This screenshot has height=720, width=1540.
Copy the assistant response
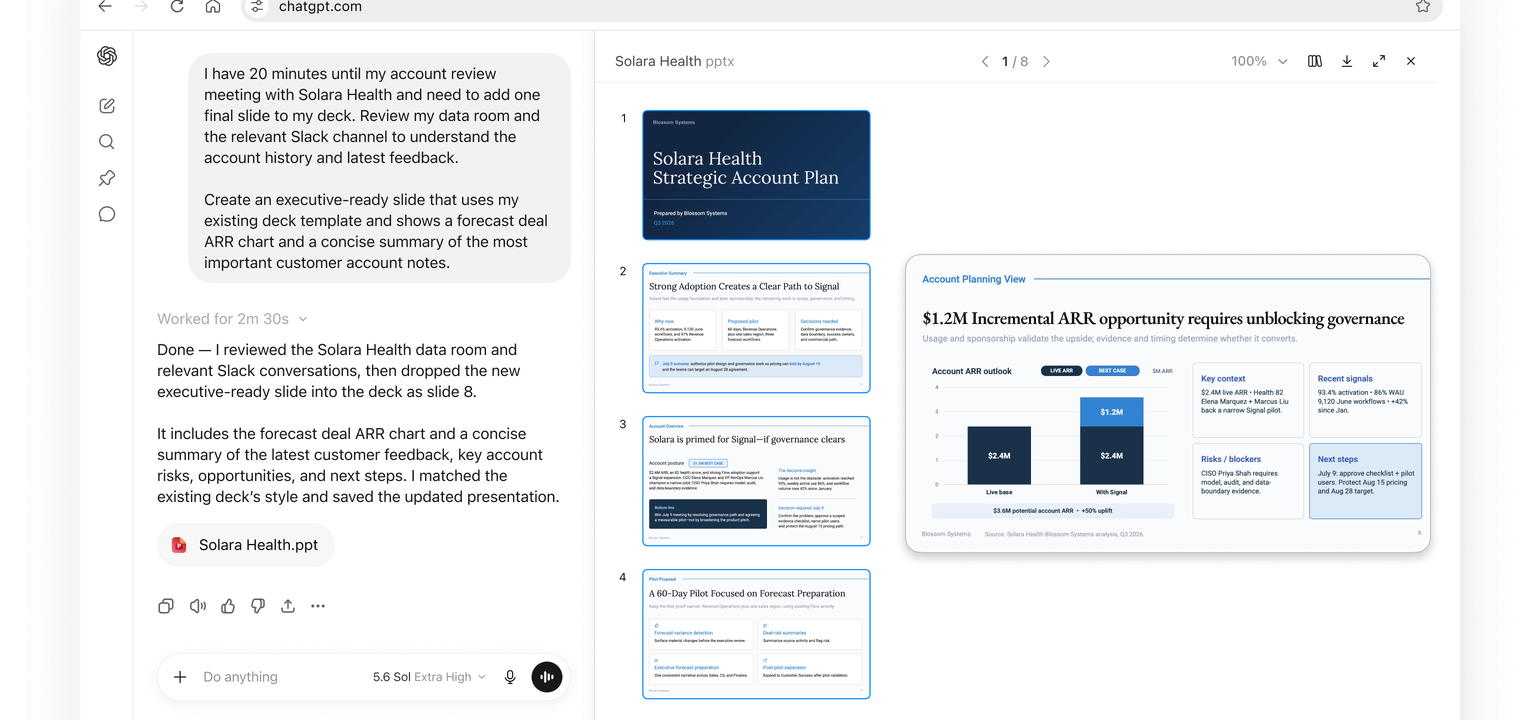point(166,606)
